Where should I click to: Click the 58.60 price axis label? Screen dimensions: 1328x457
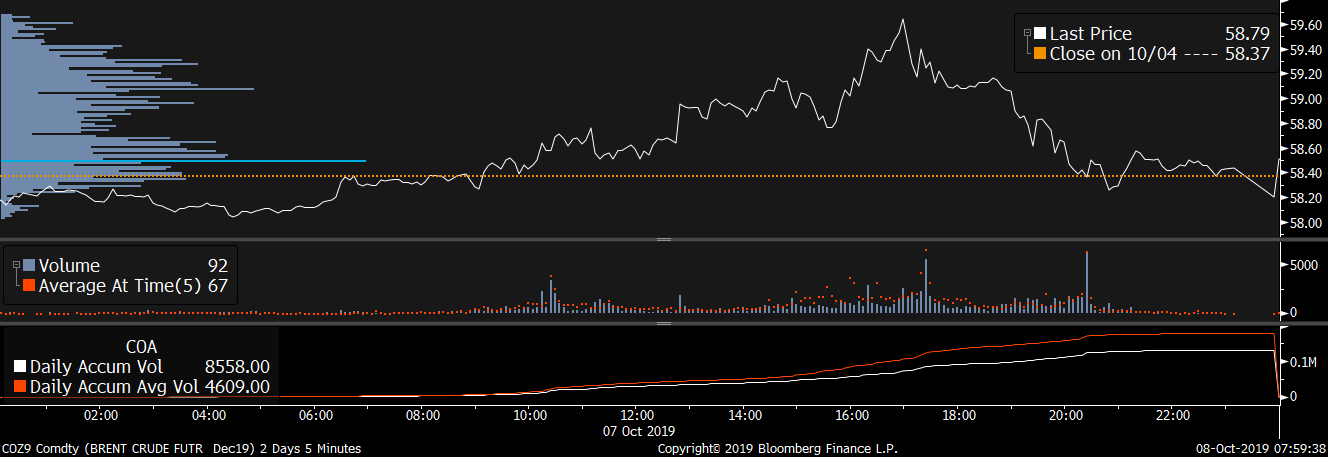pos(1304,149)
